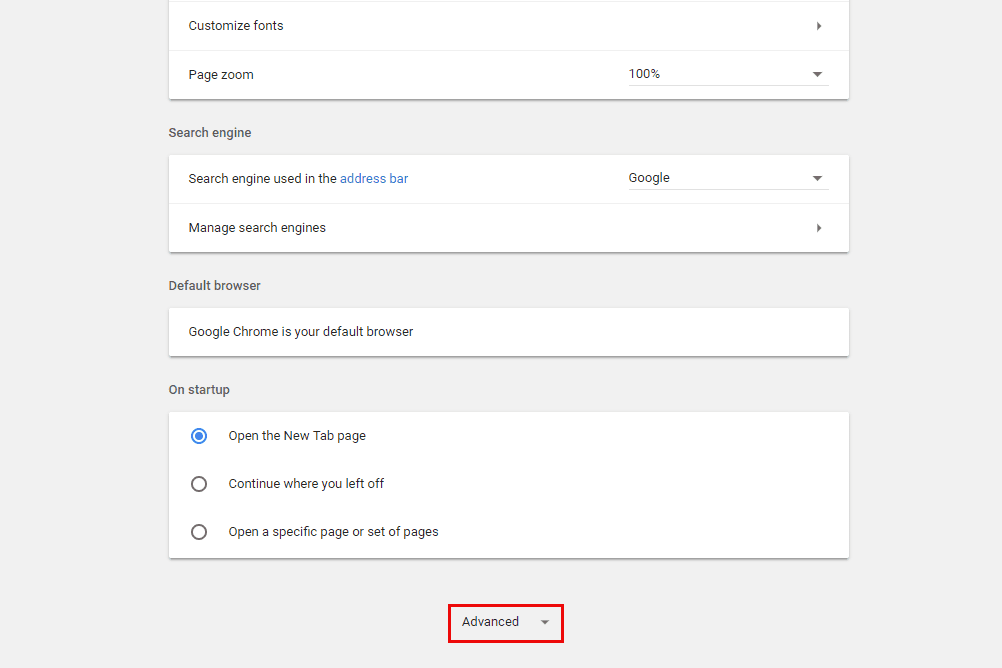Image resolution: width=1002 pixels, height=668 pixels.
Task: Click the Continue where you left off label
Action: (x=306, y=484)
